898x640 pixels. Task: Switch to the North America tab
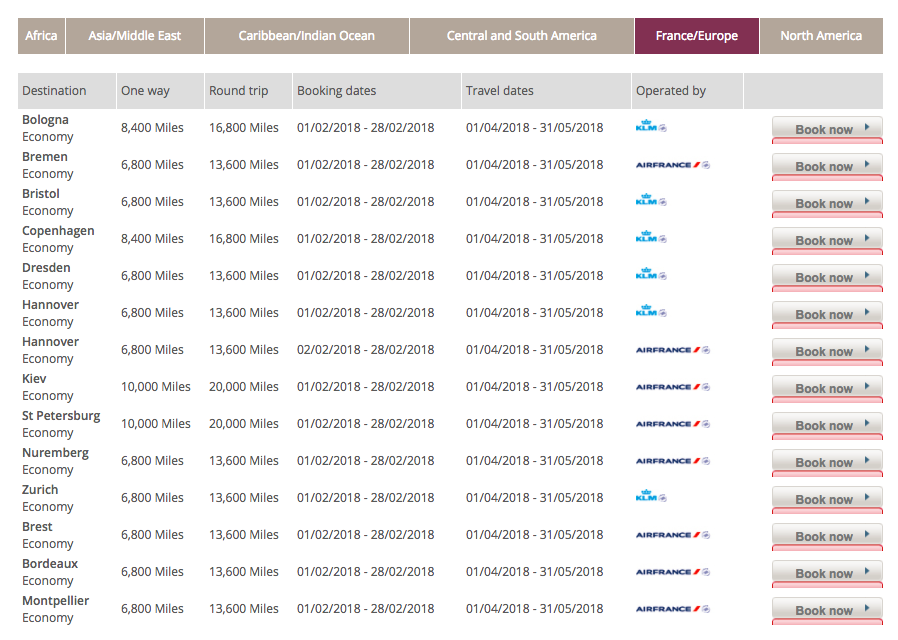point(821,36)
